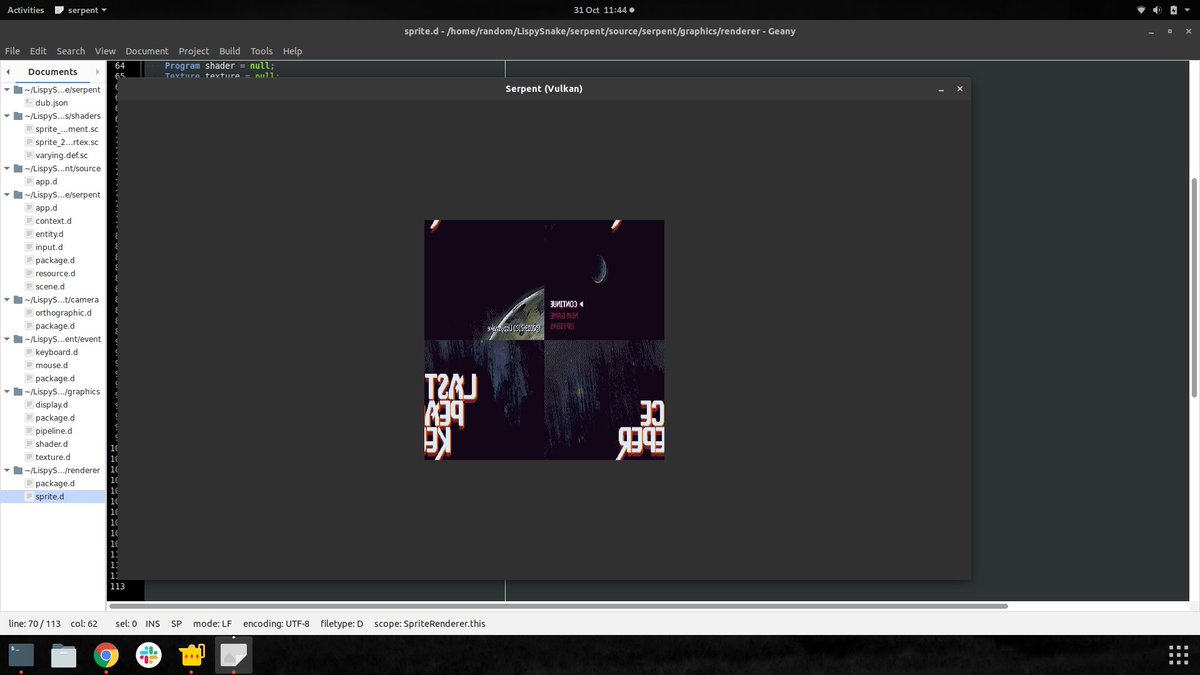This screenshot has height=675, width=1200.
Task: Open context.d in the sidebar
Action: [x=53, y=221]
